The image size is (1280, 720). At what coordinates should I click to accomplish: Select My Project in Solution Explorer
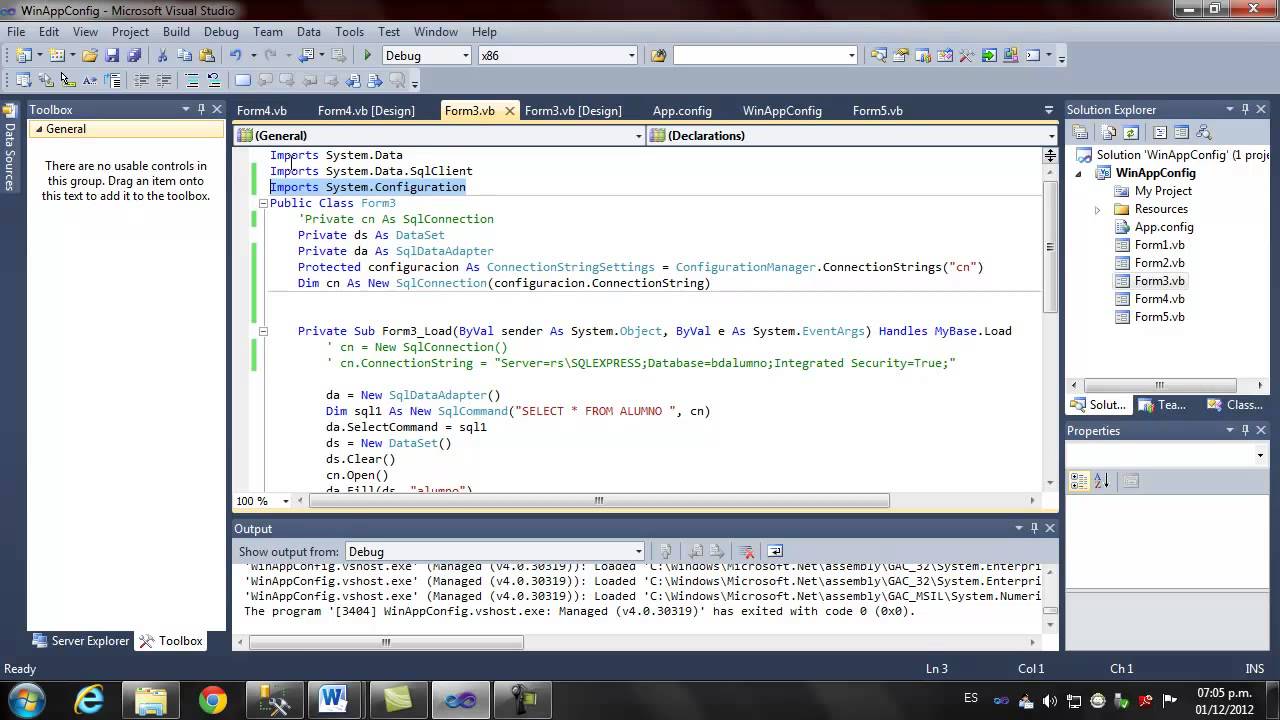(1163, 191)
